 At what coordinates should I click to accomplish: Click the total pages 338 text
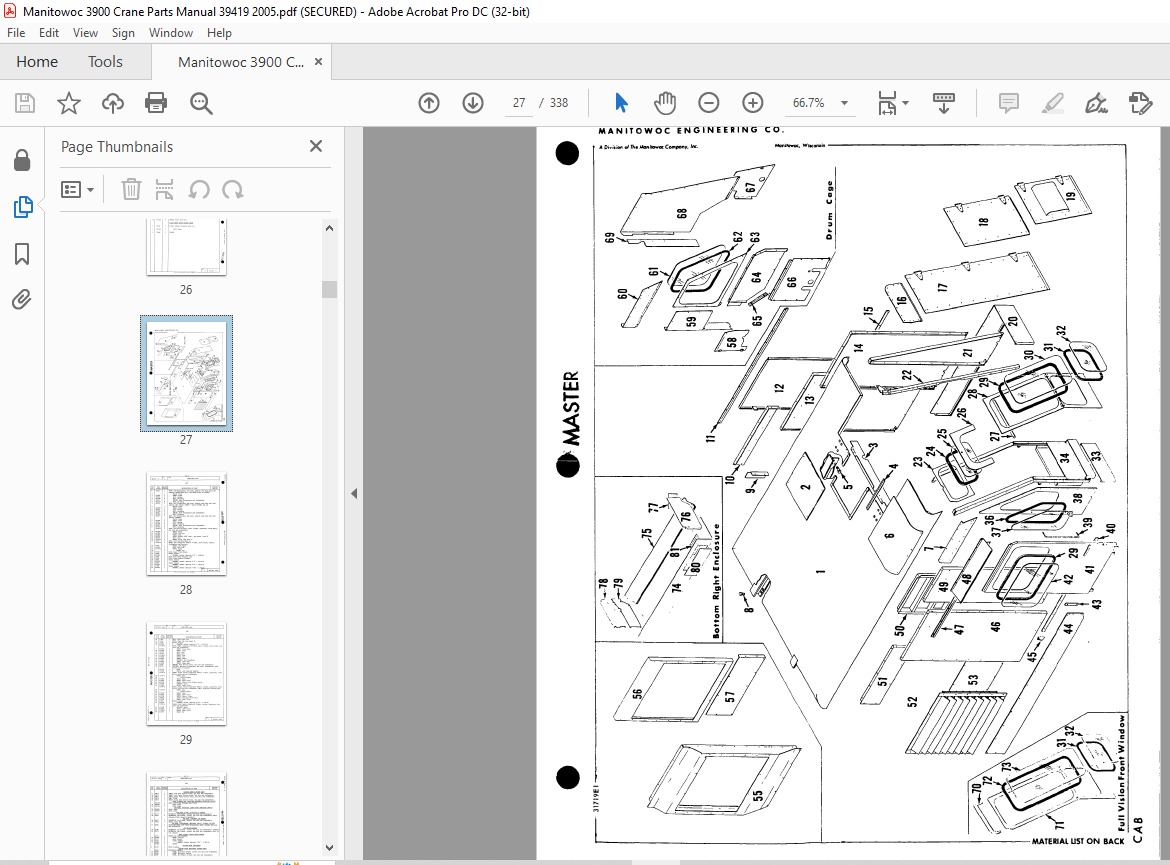(x=559, y=103)
